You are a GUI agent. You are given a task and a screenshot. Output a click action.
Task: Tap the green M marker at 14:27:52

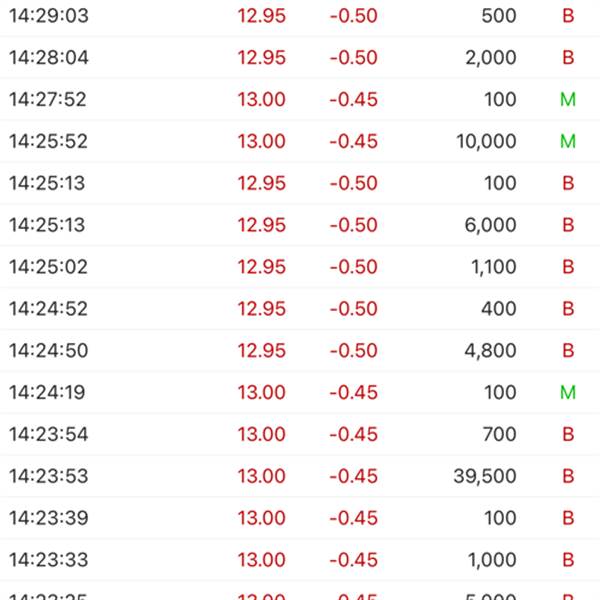pyautogui.click(x=568, y=99)
